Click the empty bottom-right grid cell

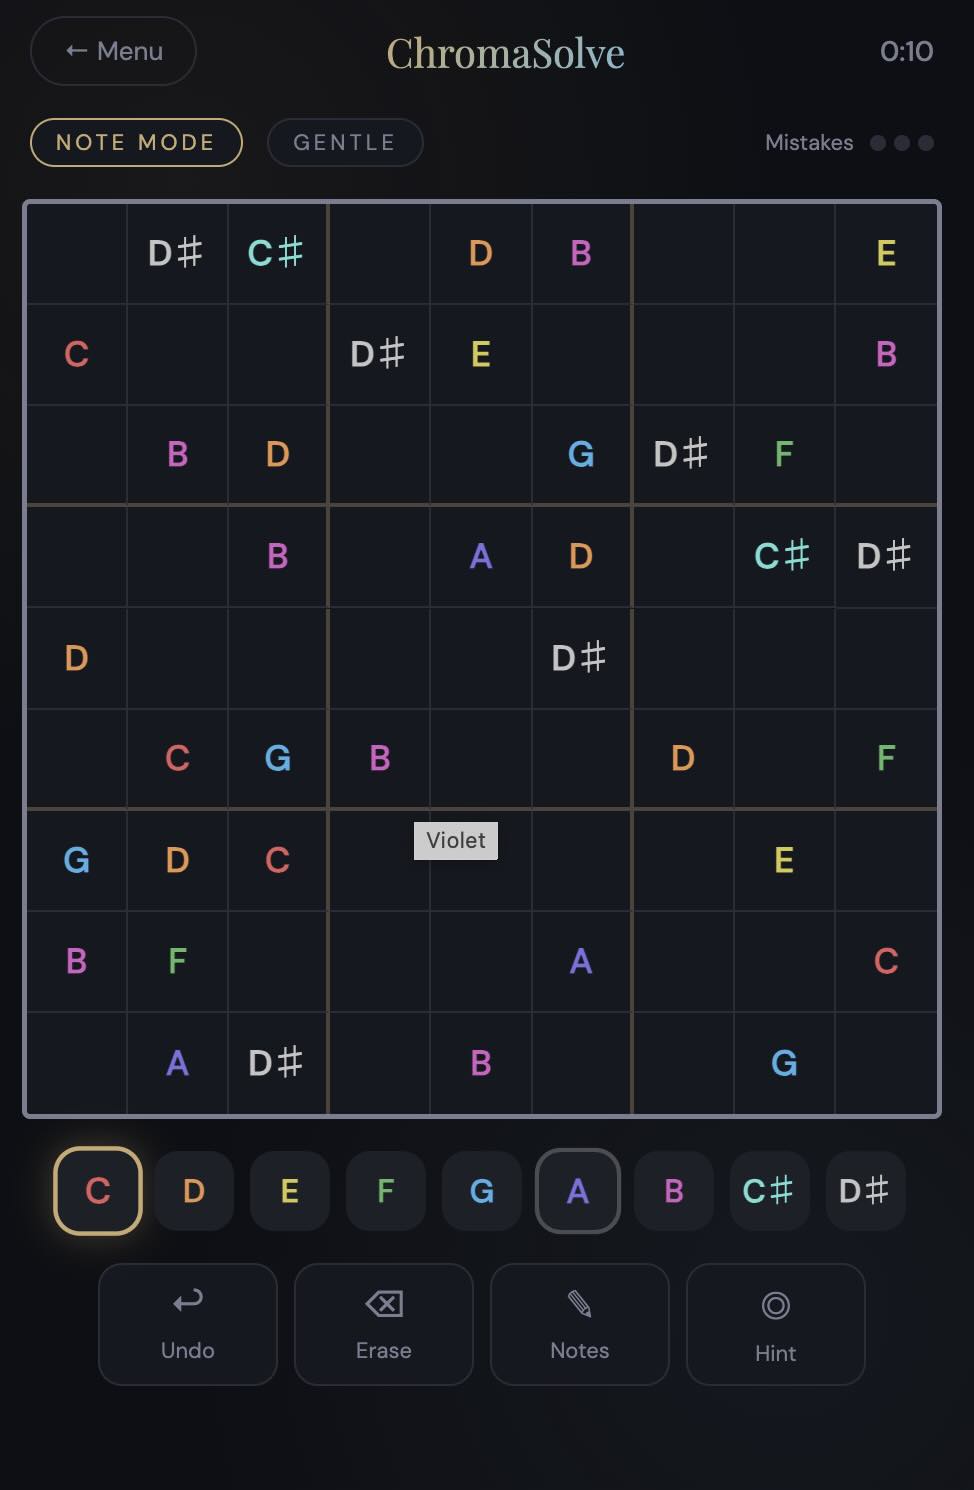pos(886,1063)
